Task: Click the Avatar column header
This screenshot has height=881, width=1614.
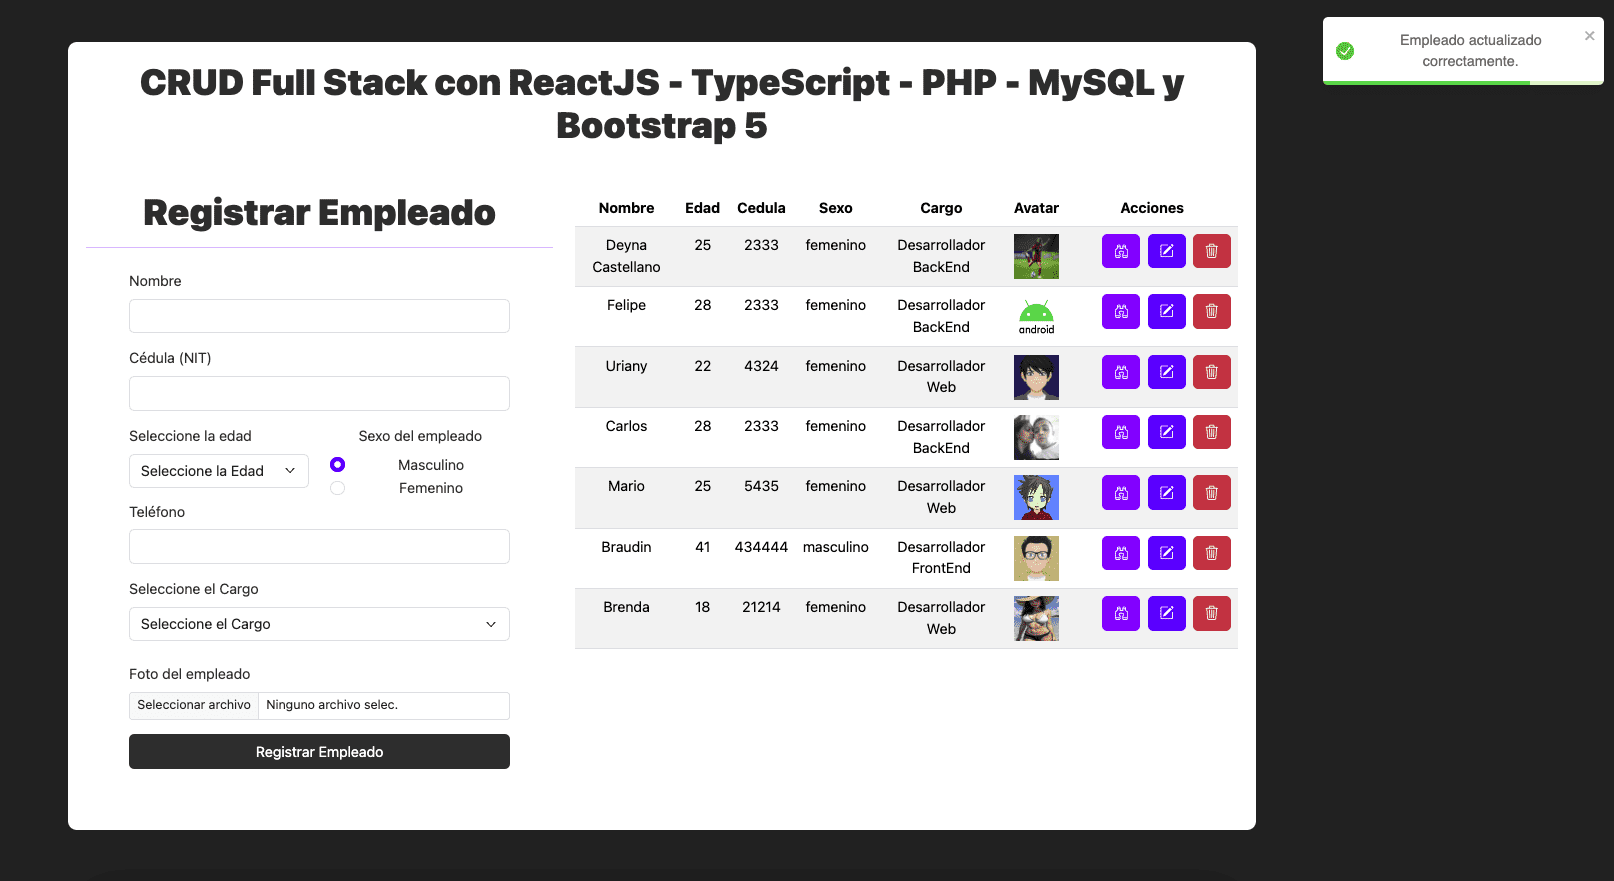Action: [1036, 208]
